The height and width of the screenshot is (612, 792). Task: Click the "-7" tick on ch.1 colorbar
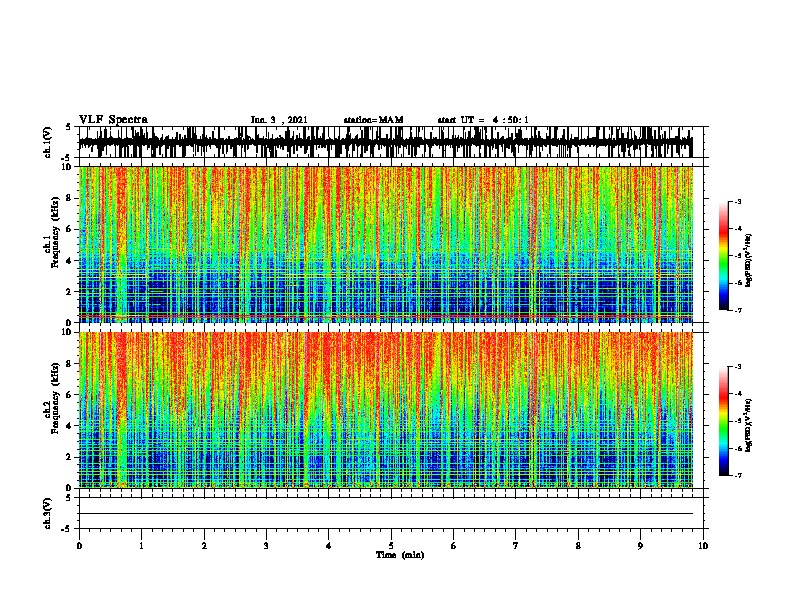[x=738, y=310]
